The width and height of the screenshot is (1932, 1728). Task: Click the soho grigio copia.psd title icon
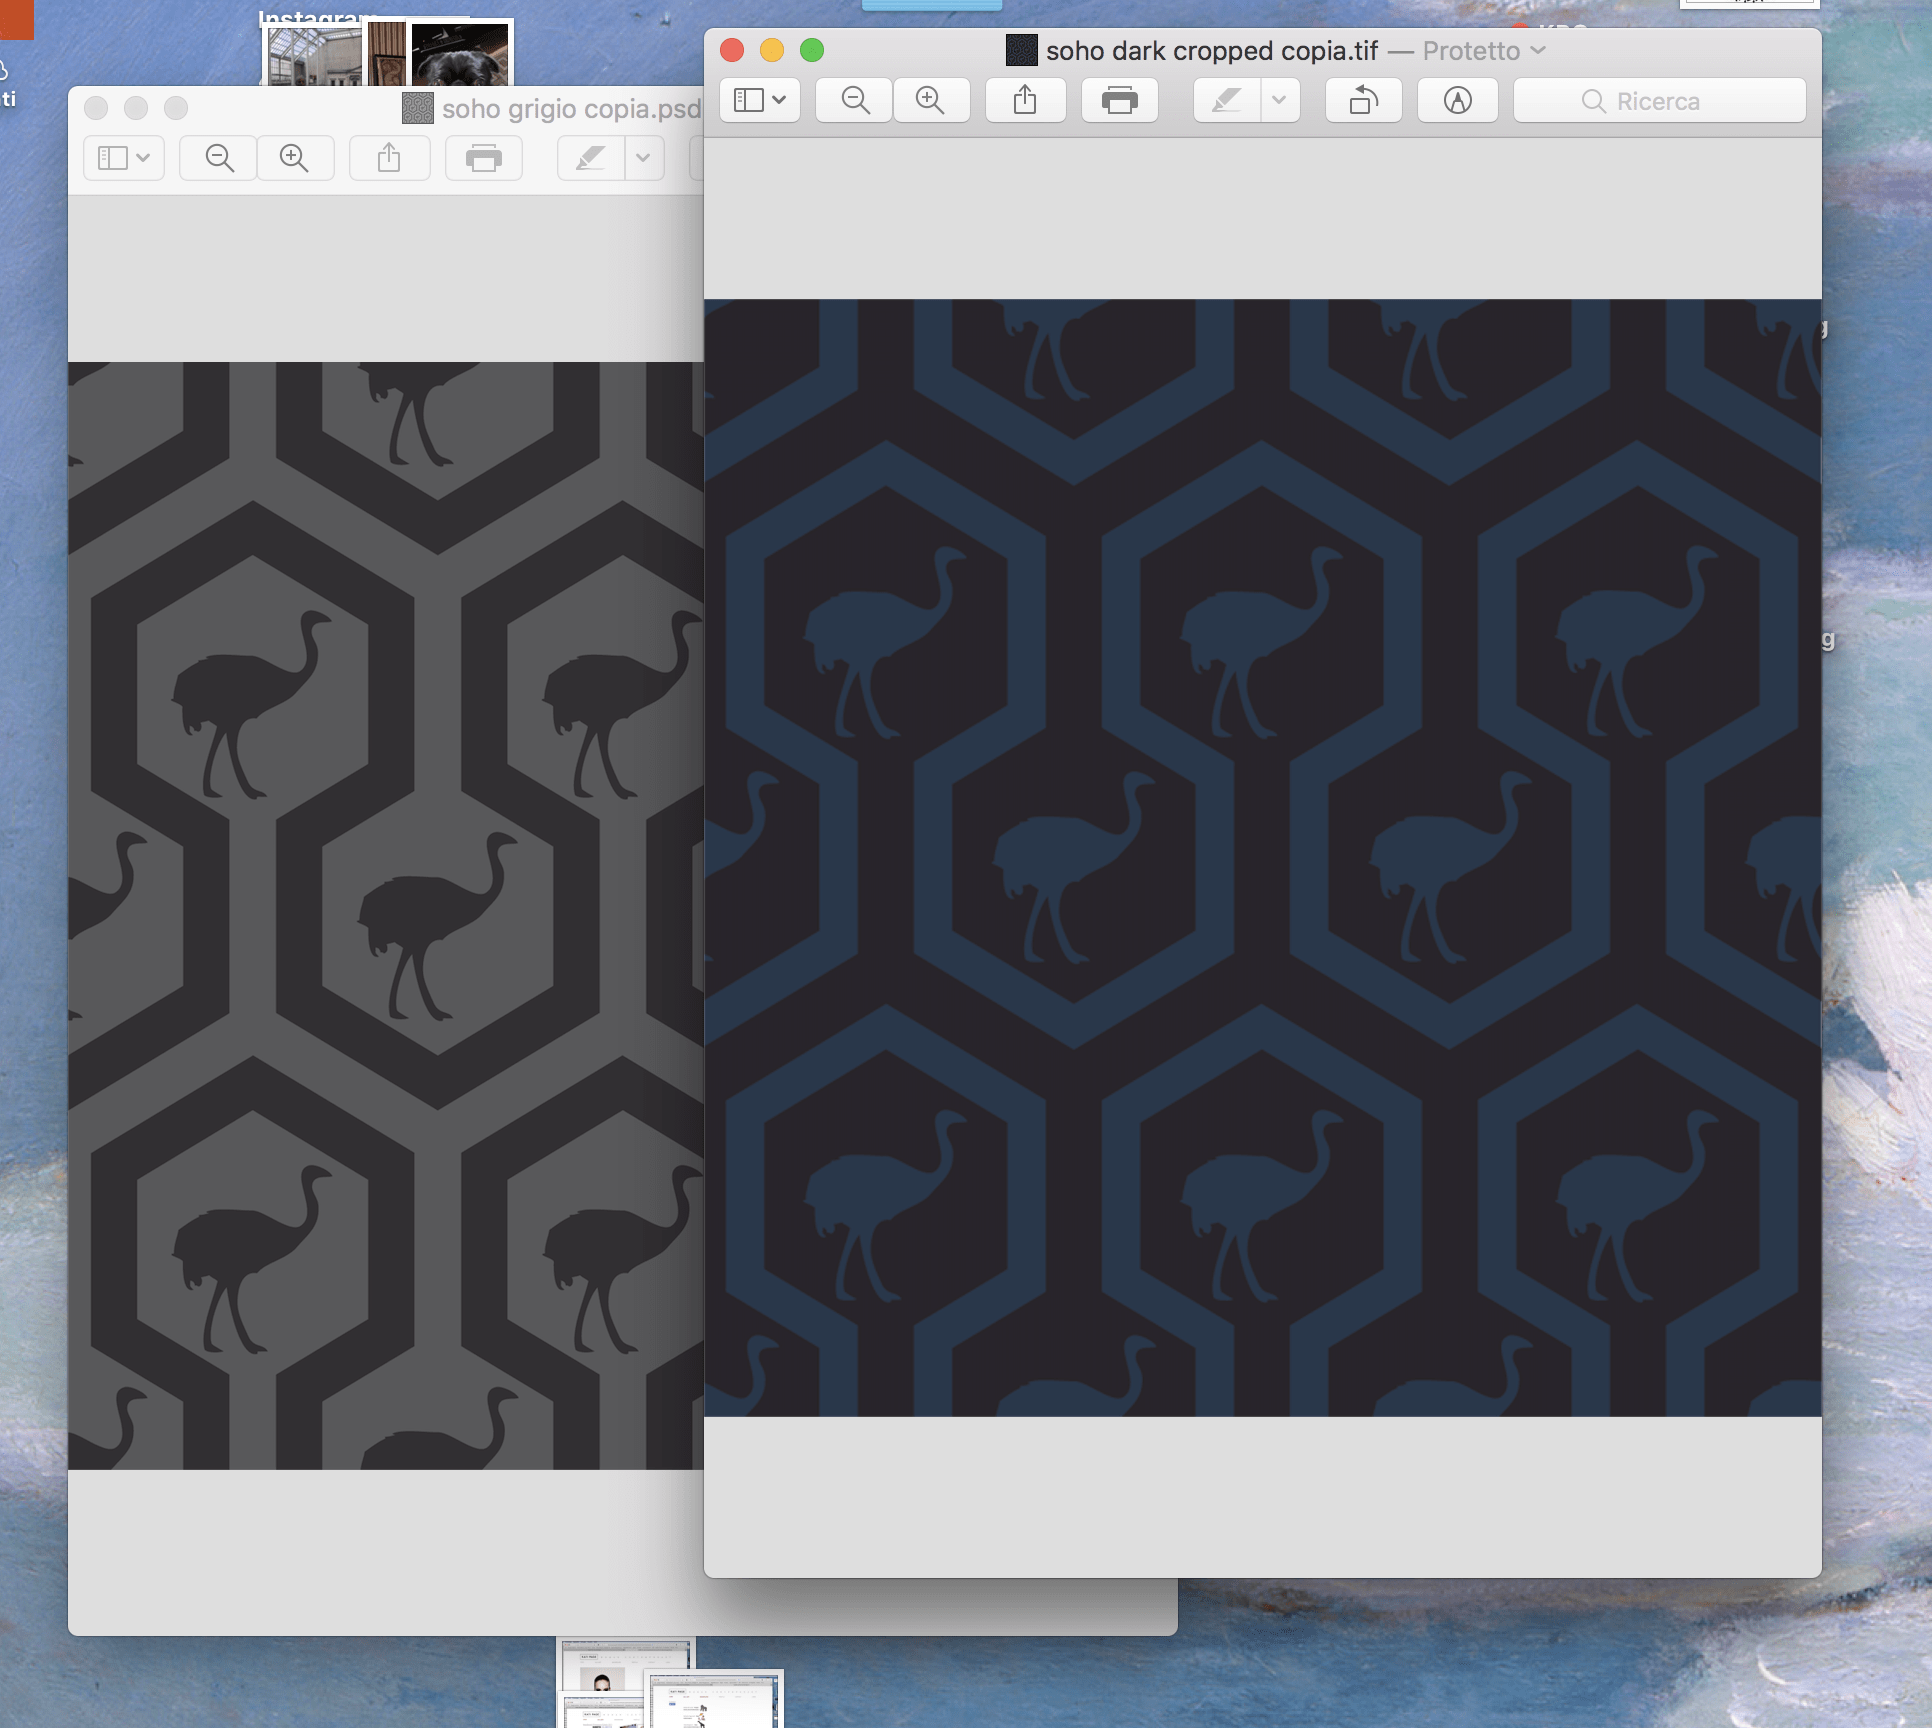tap(418, 108)
